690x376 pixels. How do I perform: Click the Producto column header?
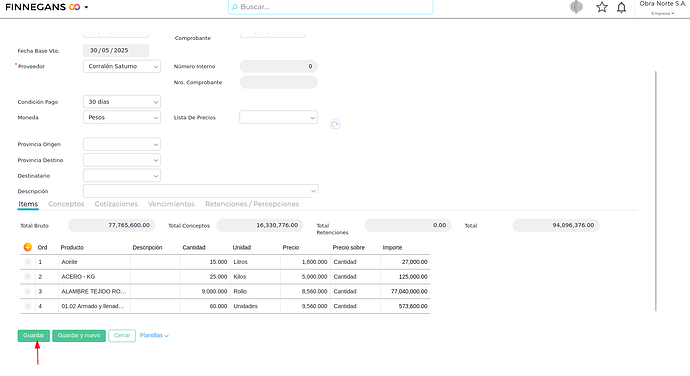[x=72, y=247]
